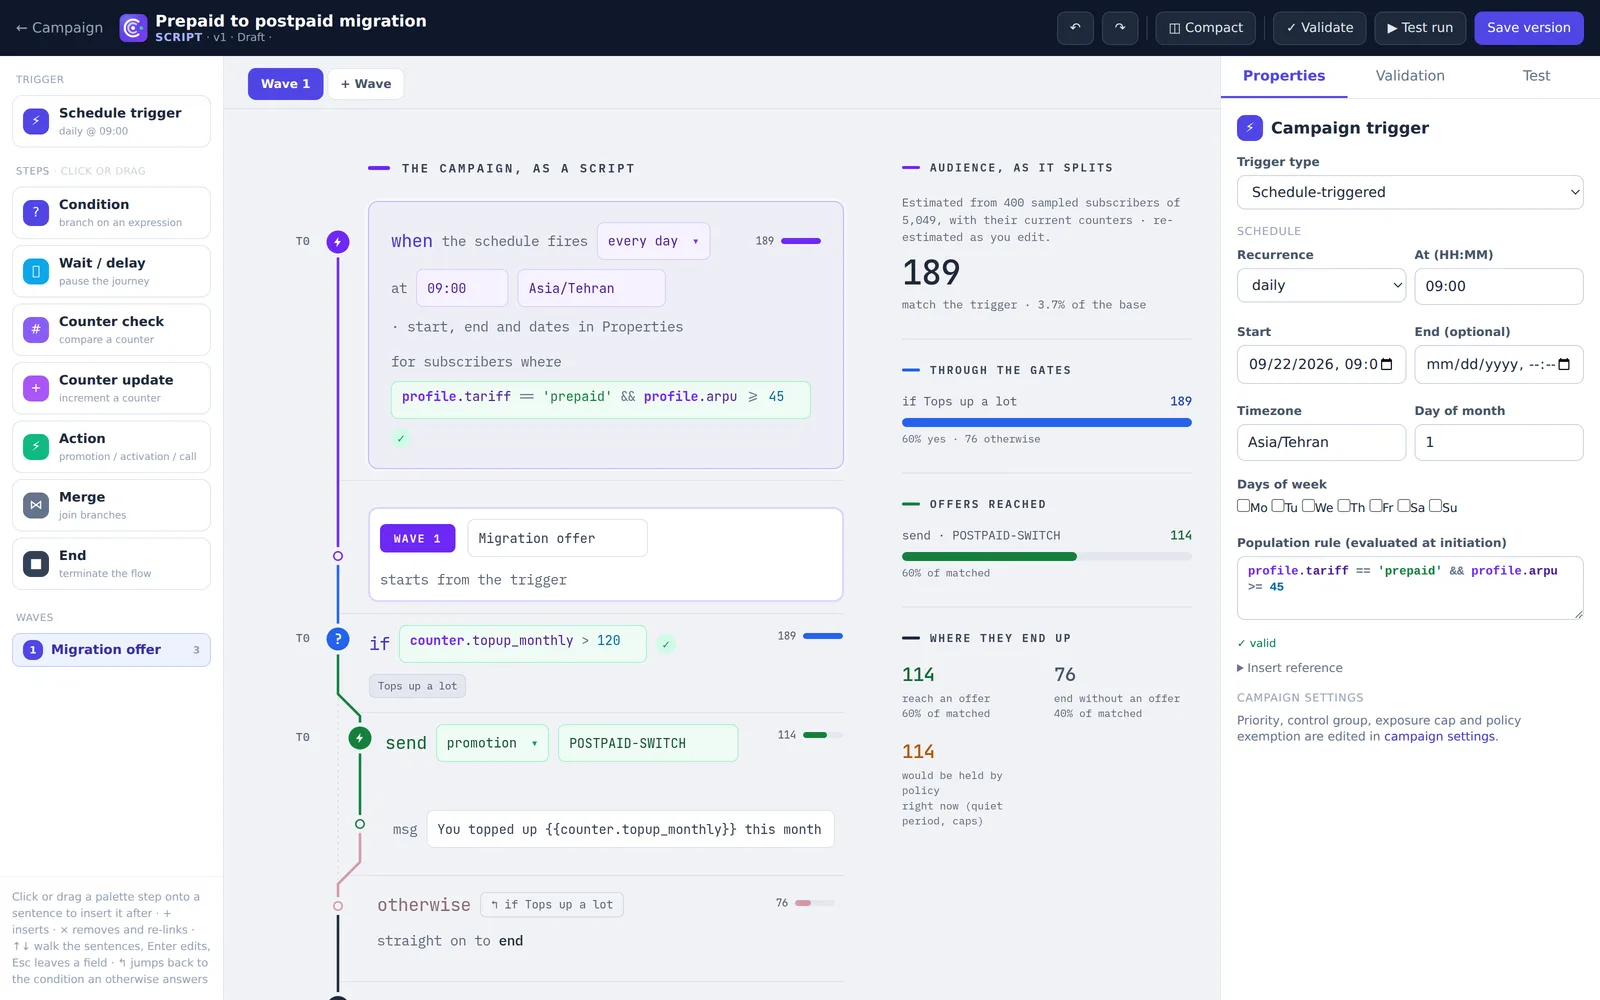Click the End step square icon
The width and height of the screenshot is (1600, 1000).
pyautogui.click(x=36, y=564)
